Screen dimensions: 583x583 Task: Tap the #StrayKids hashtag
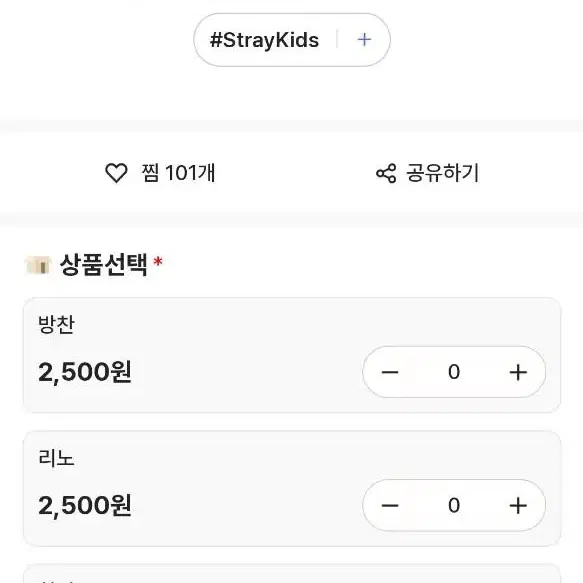click(x=264, y=40)
